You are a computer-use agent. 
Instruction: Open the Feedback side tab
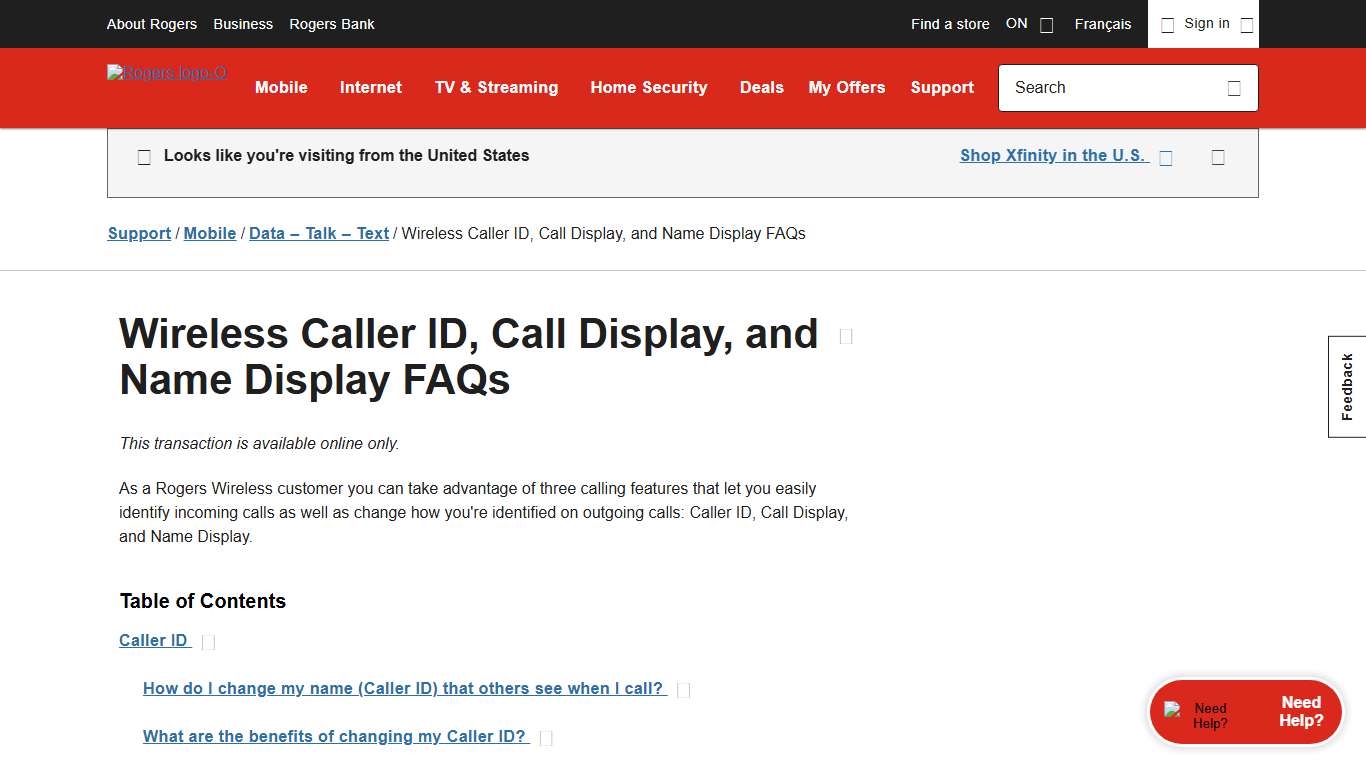1346,386
